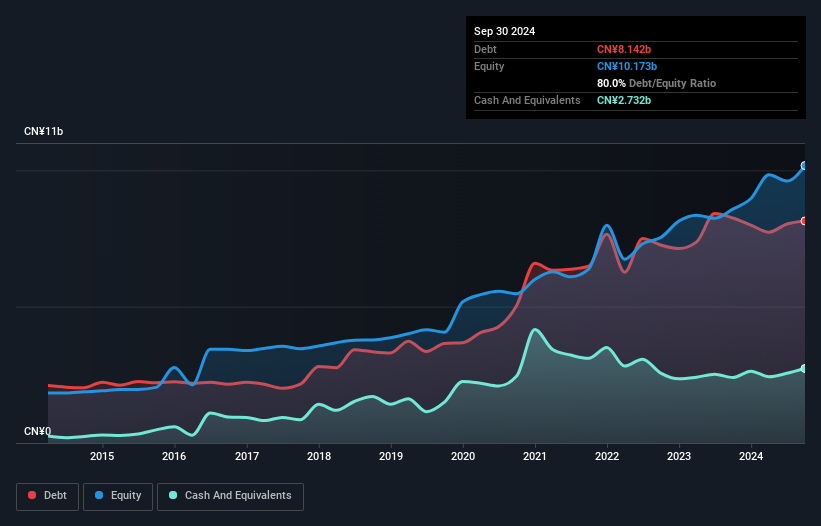Viewport: 821px width, 526px height.
Task: Click the red Debt endpoint marker
Action: tap(804, 221)
